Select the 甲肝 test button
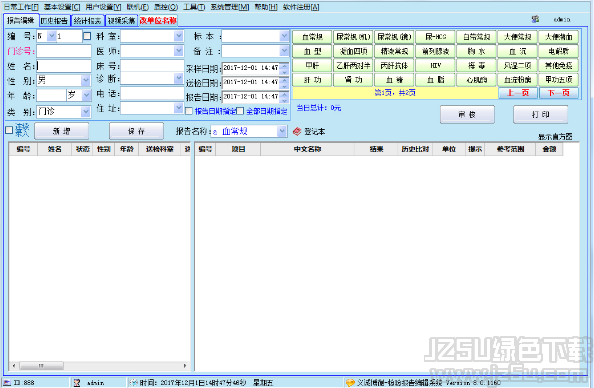This screenshot has height=388, width=594. tap(312, 66)
